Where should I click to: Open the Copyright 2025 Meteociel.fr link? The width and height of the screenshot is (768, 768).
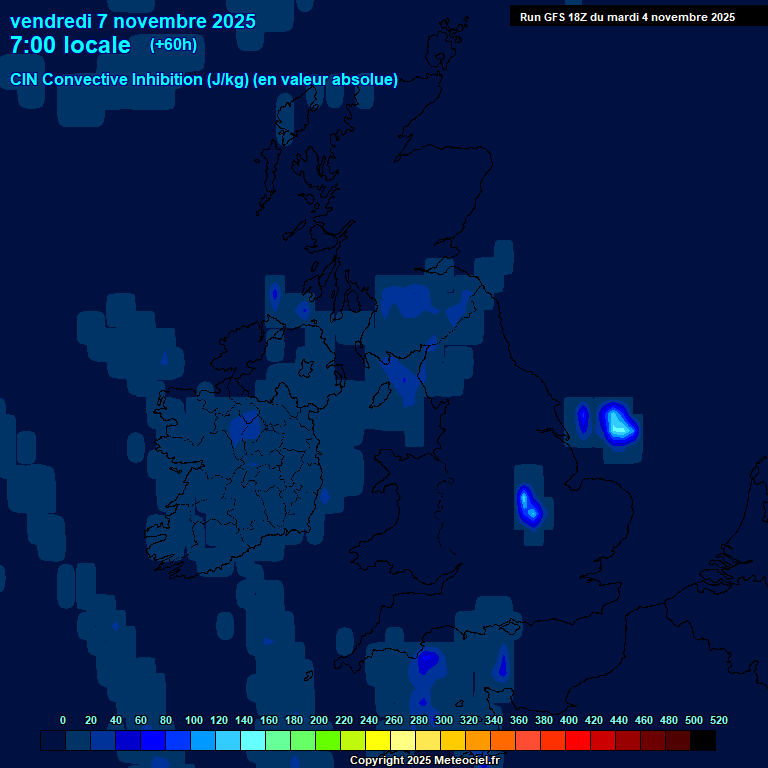pos(424,761)
